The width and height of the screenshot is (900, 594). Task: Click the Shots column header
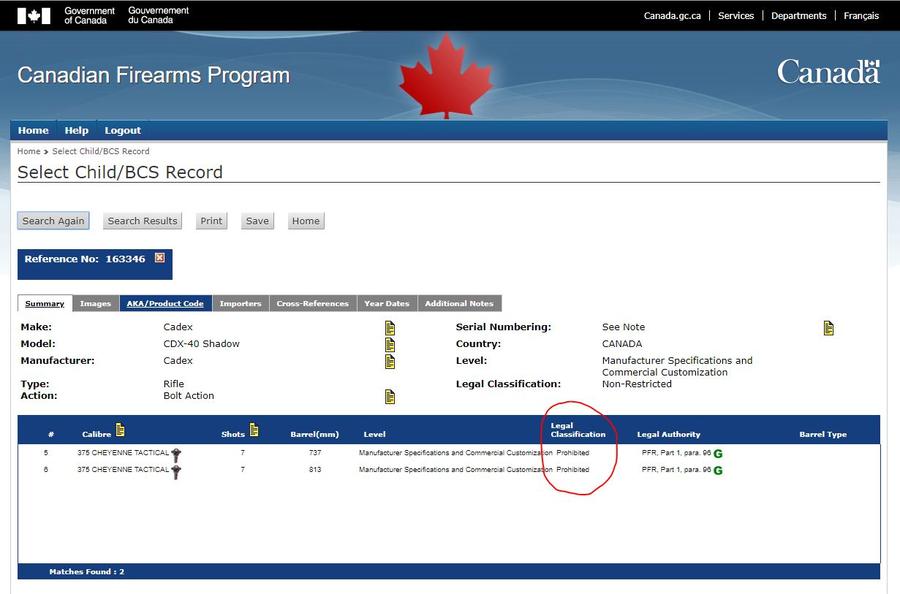233,434
